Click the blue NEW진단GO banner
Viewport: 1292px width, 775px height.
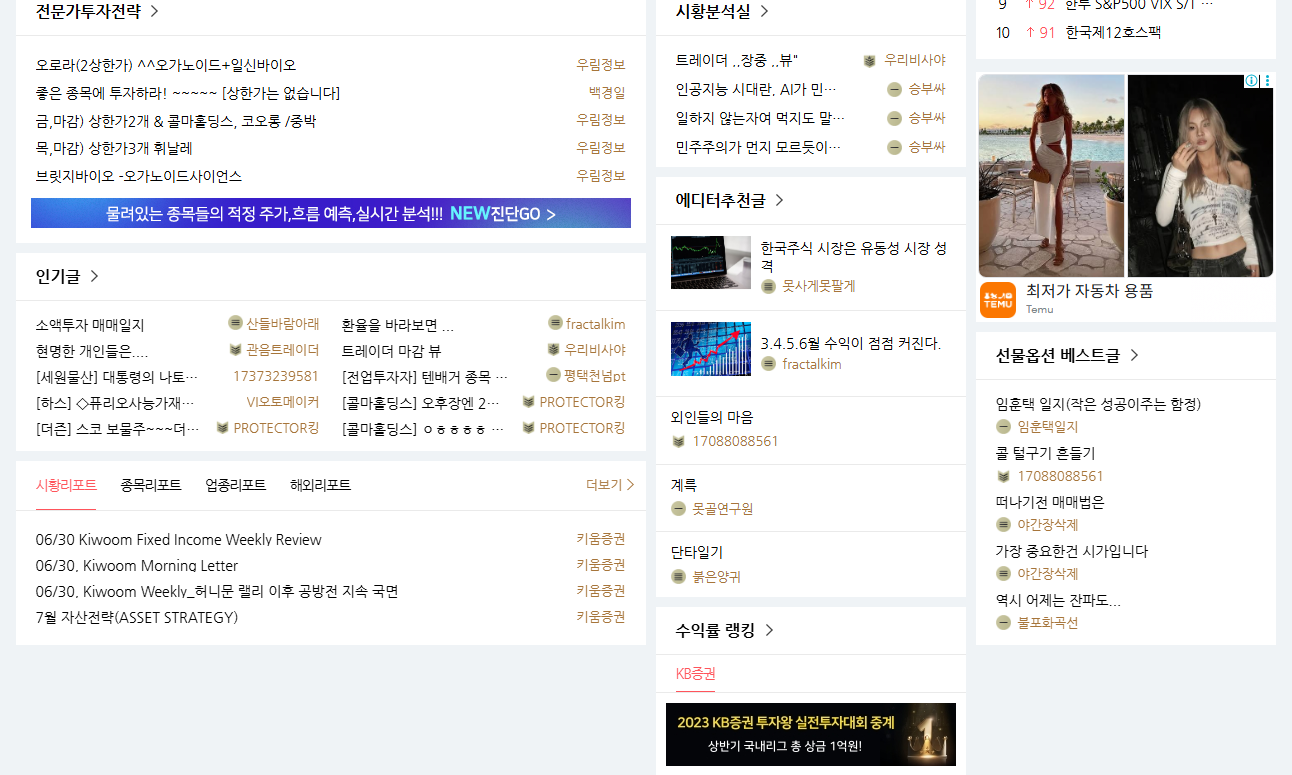point(331,213)
